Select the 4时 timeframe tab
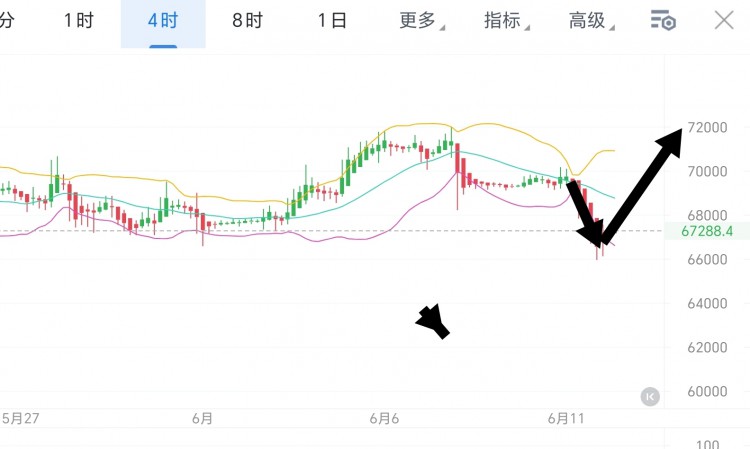 click(163, 21)
